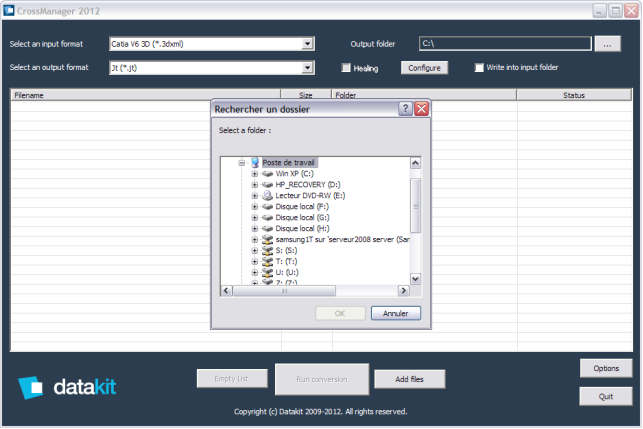Click the Annuler button

[x=396, y=313]
